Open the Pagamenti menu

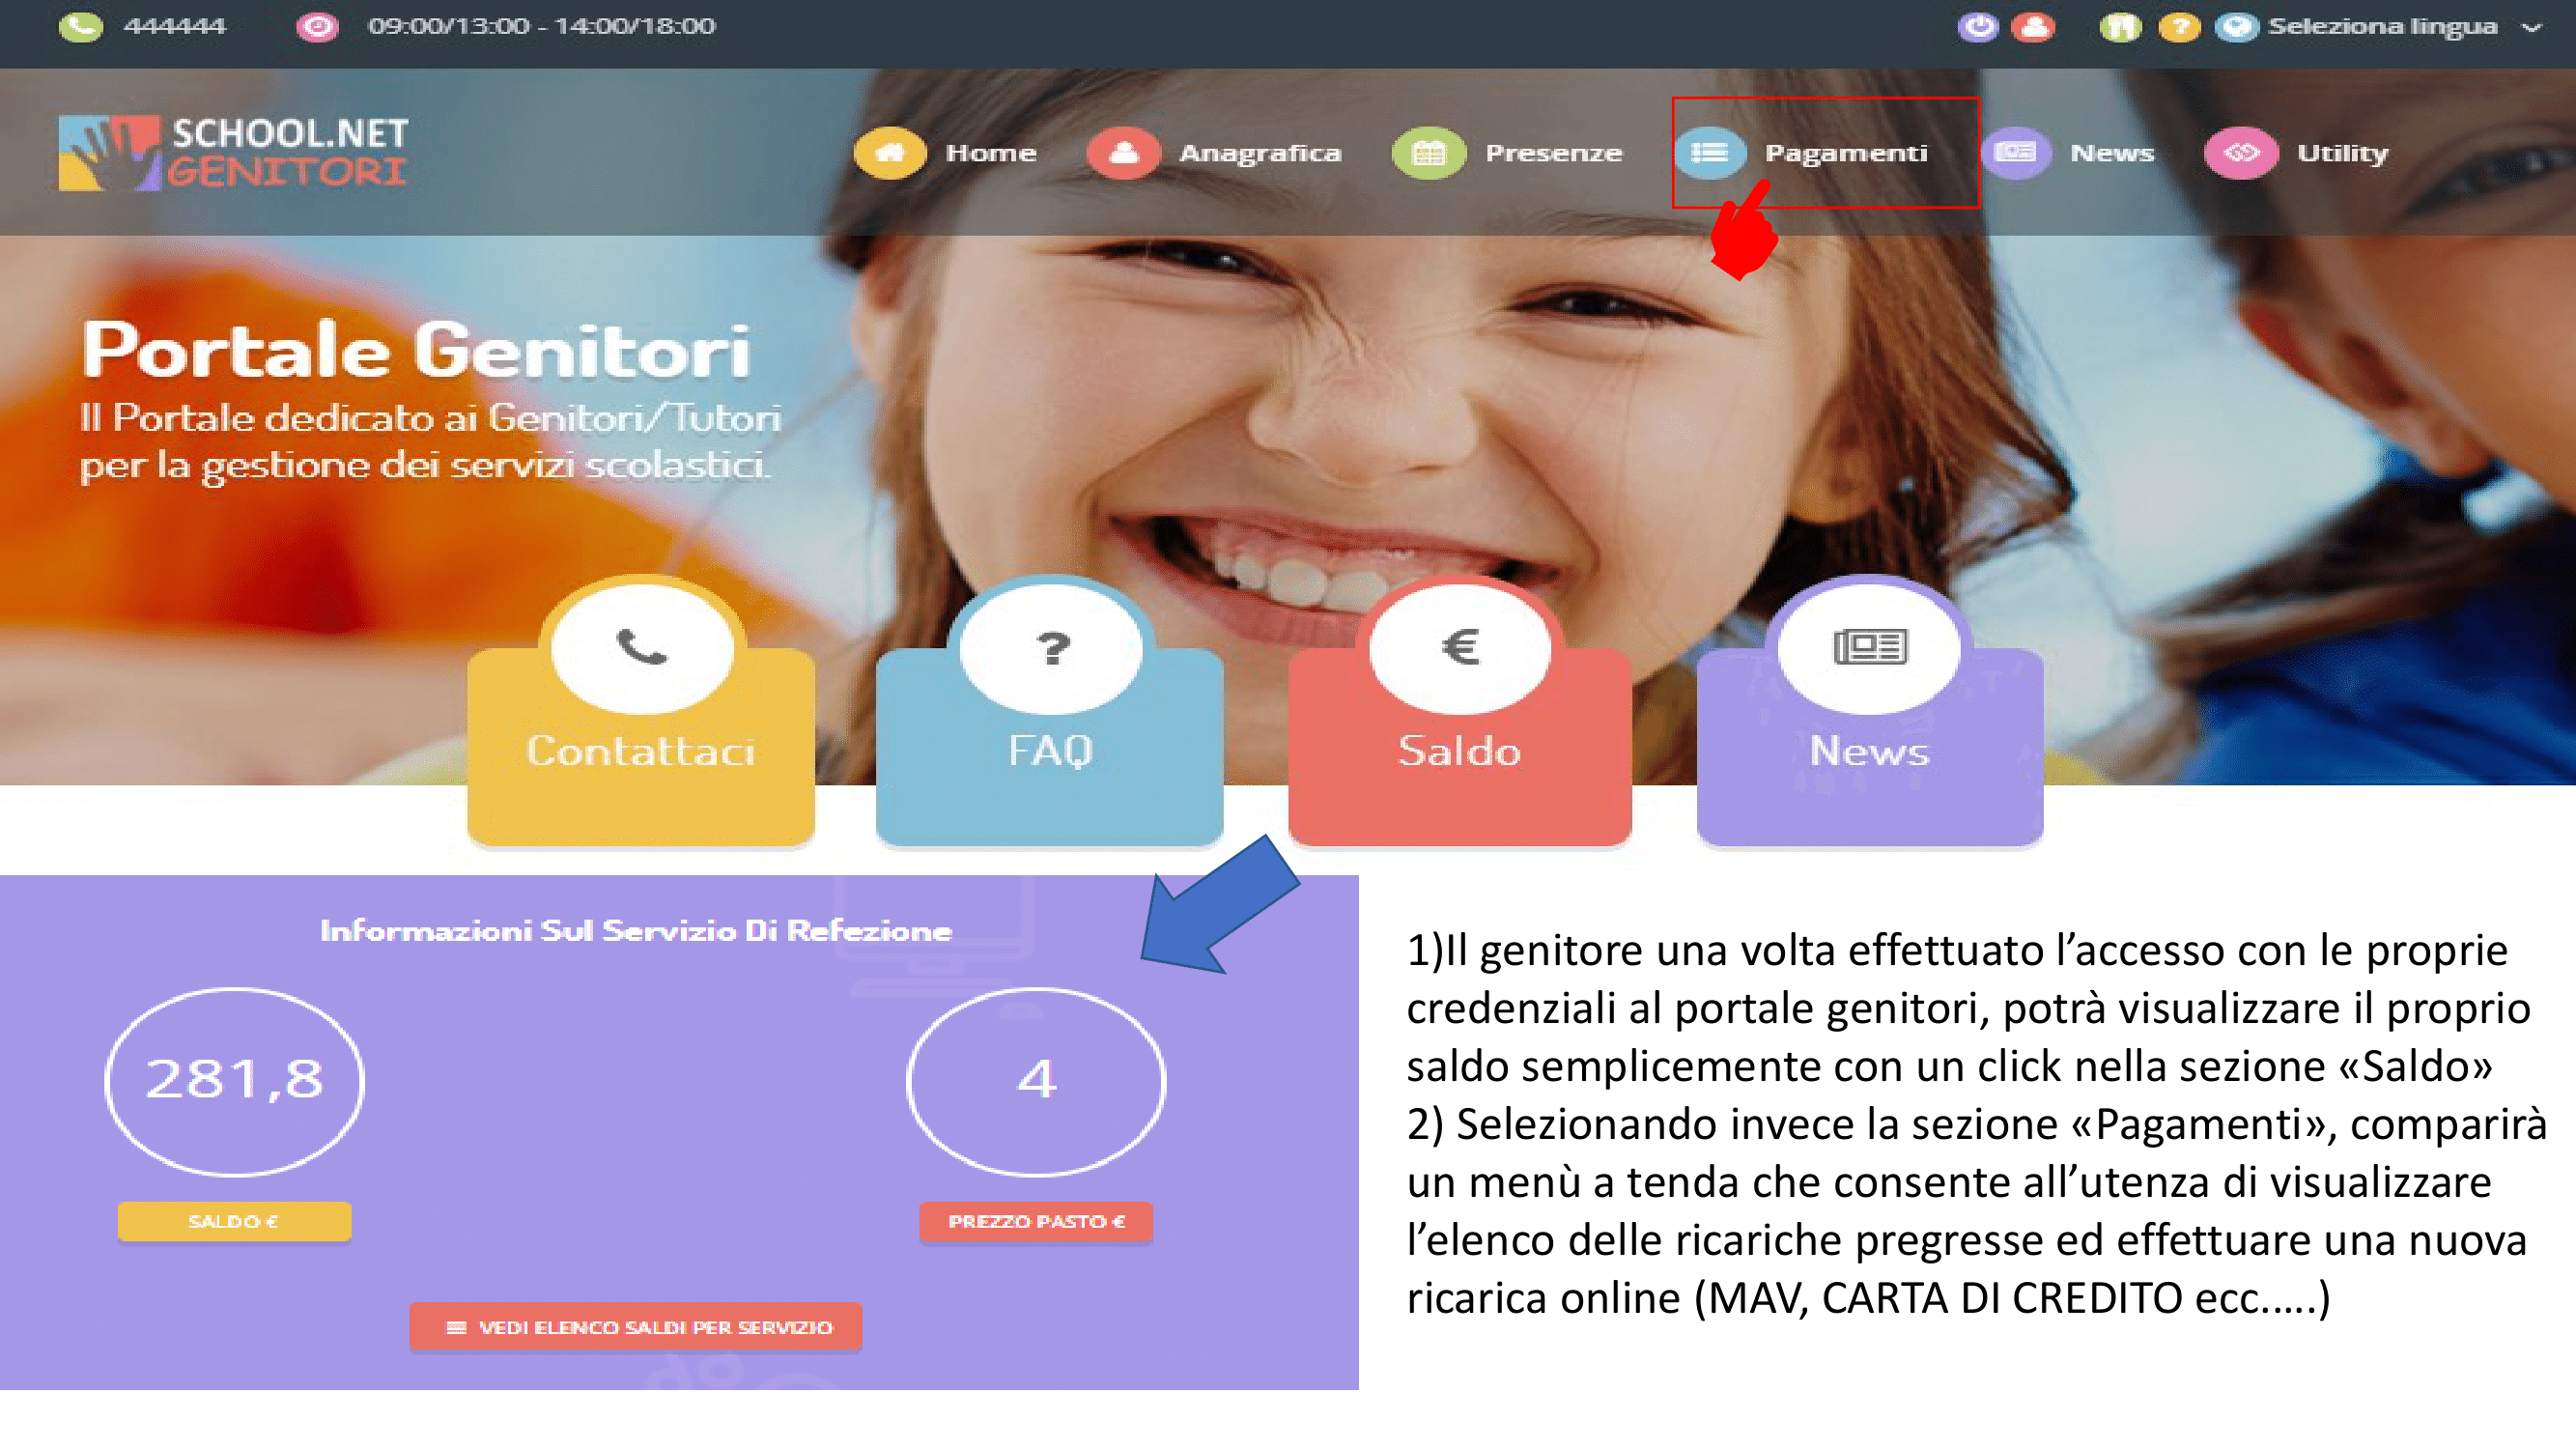tap(1846, 153)
